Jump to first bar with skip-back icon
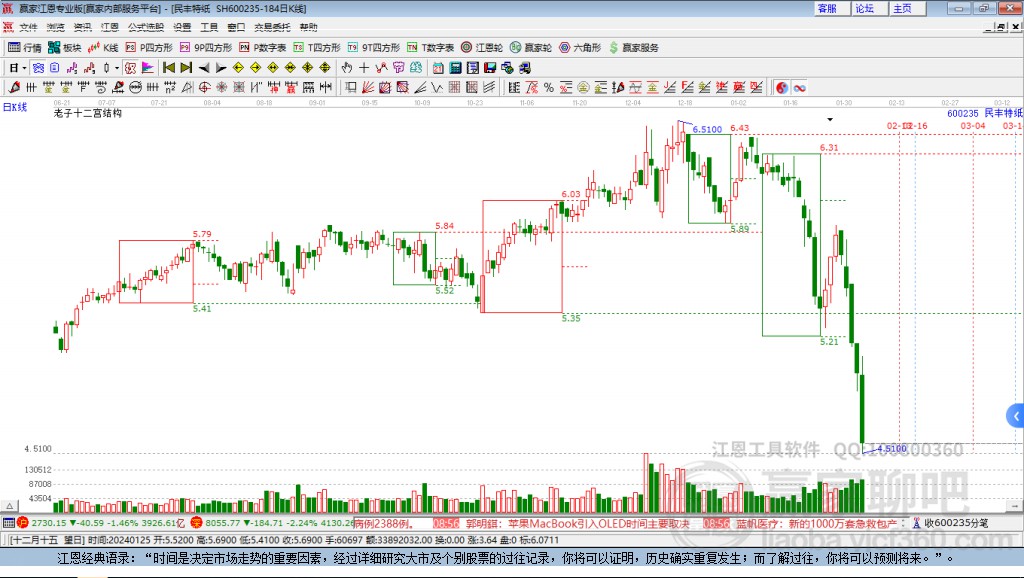Image resolution: width=1024 pixels, height=578 pixels. pos(168,68)
